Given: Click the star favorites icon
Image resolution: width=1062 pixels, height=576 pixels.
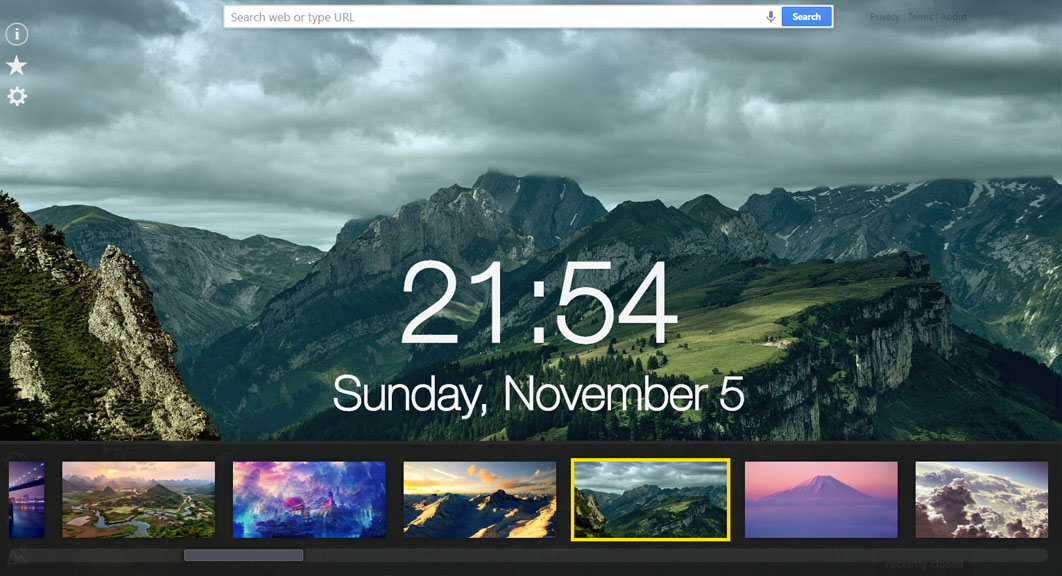Looking at the screenshot, I should (x=16, y=66).
